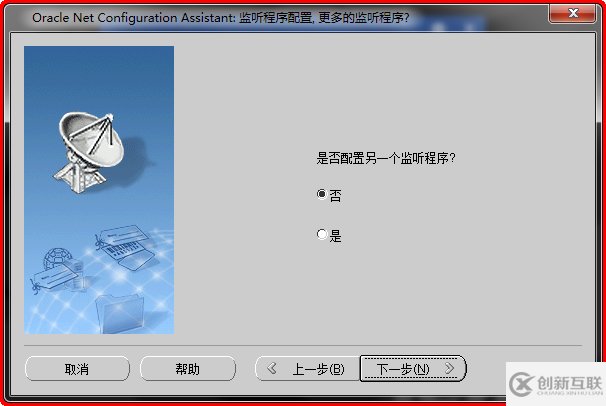The width and height of the screenshot is (606, 406).
Task: Click the 否 option label text
Action: coord(335,195)
